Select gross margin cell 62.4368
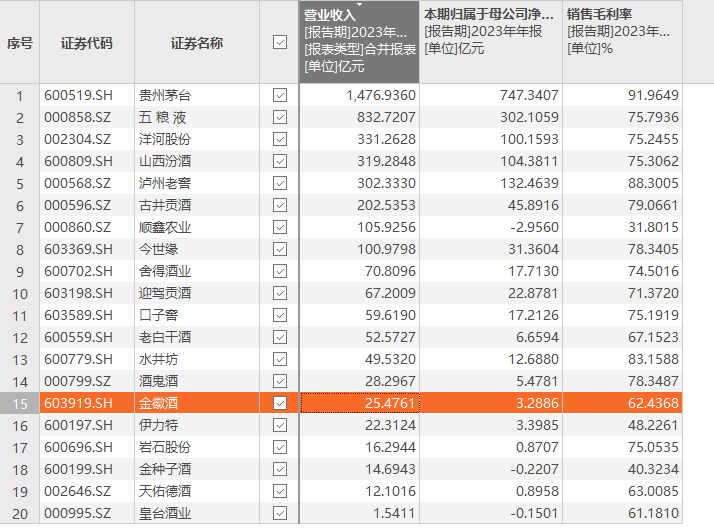Viewport: 714px width, 531px height. pos(622,403)
